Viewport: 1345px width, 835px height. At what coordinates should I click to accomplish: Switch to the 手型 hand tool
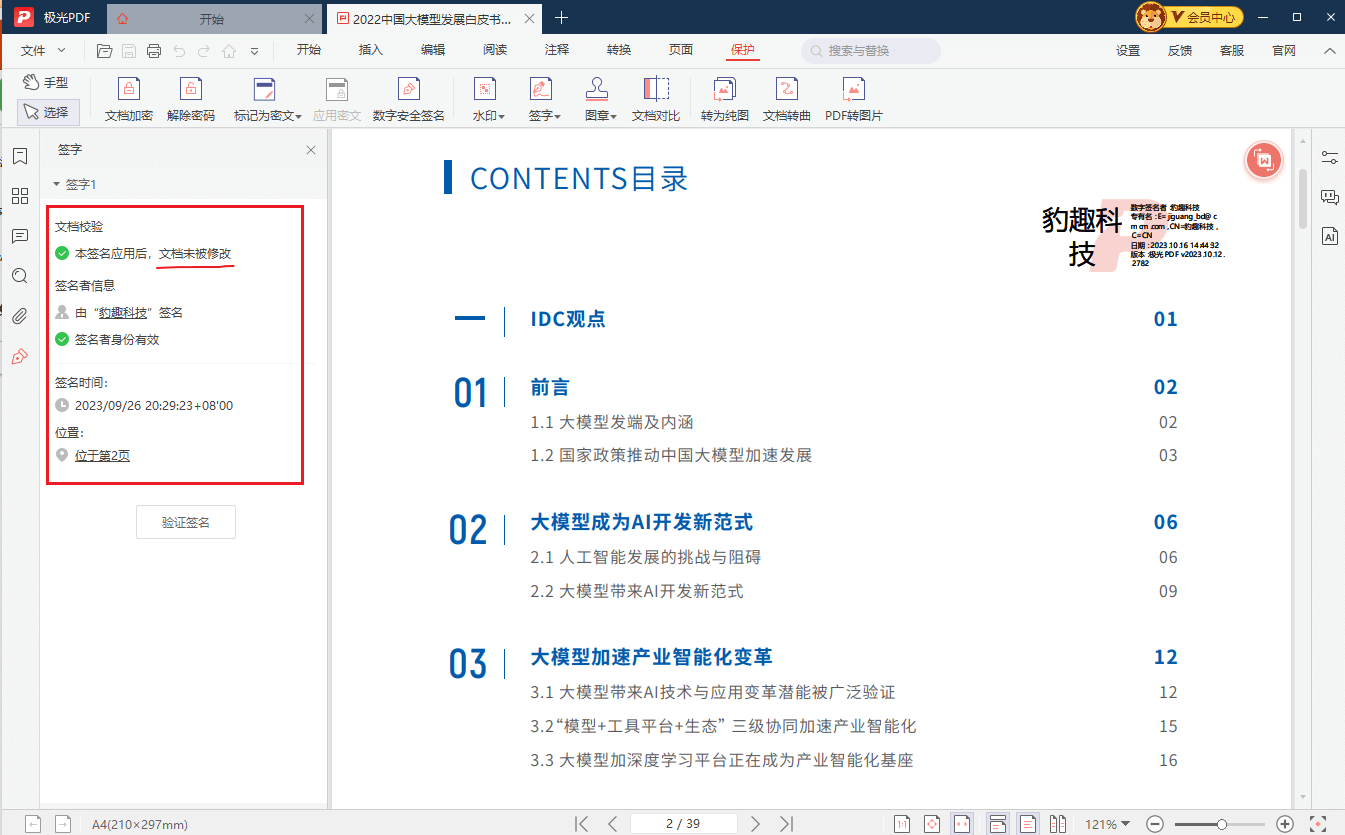coord(47,82)
